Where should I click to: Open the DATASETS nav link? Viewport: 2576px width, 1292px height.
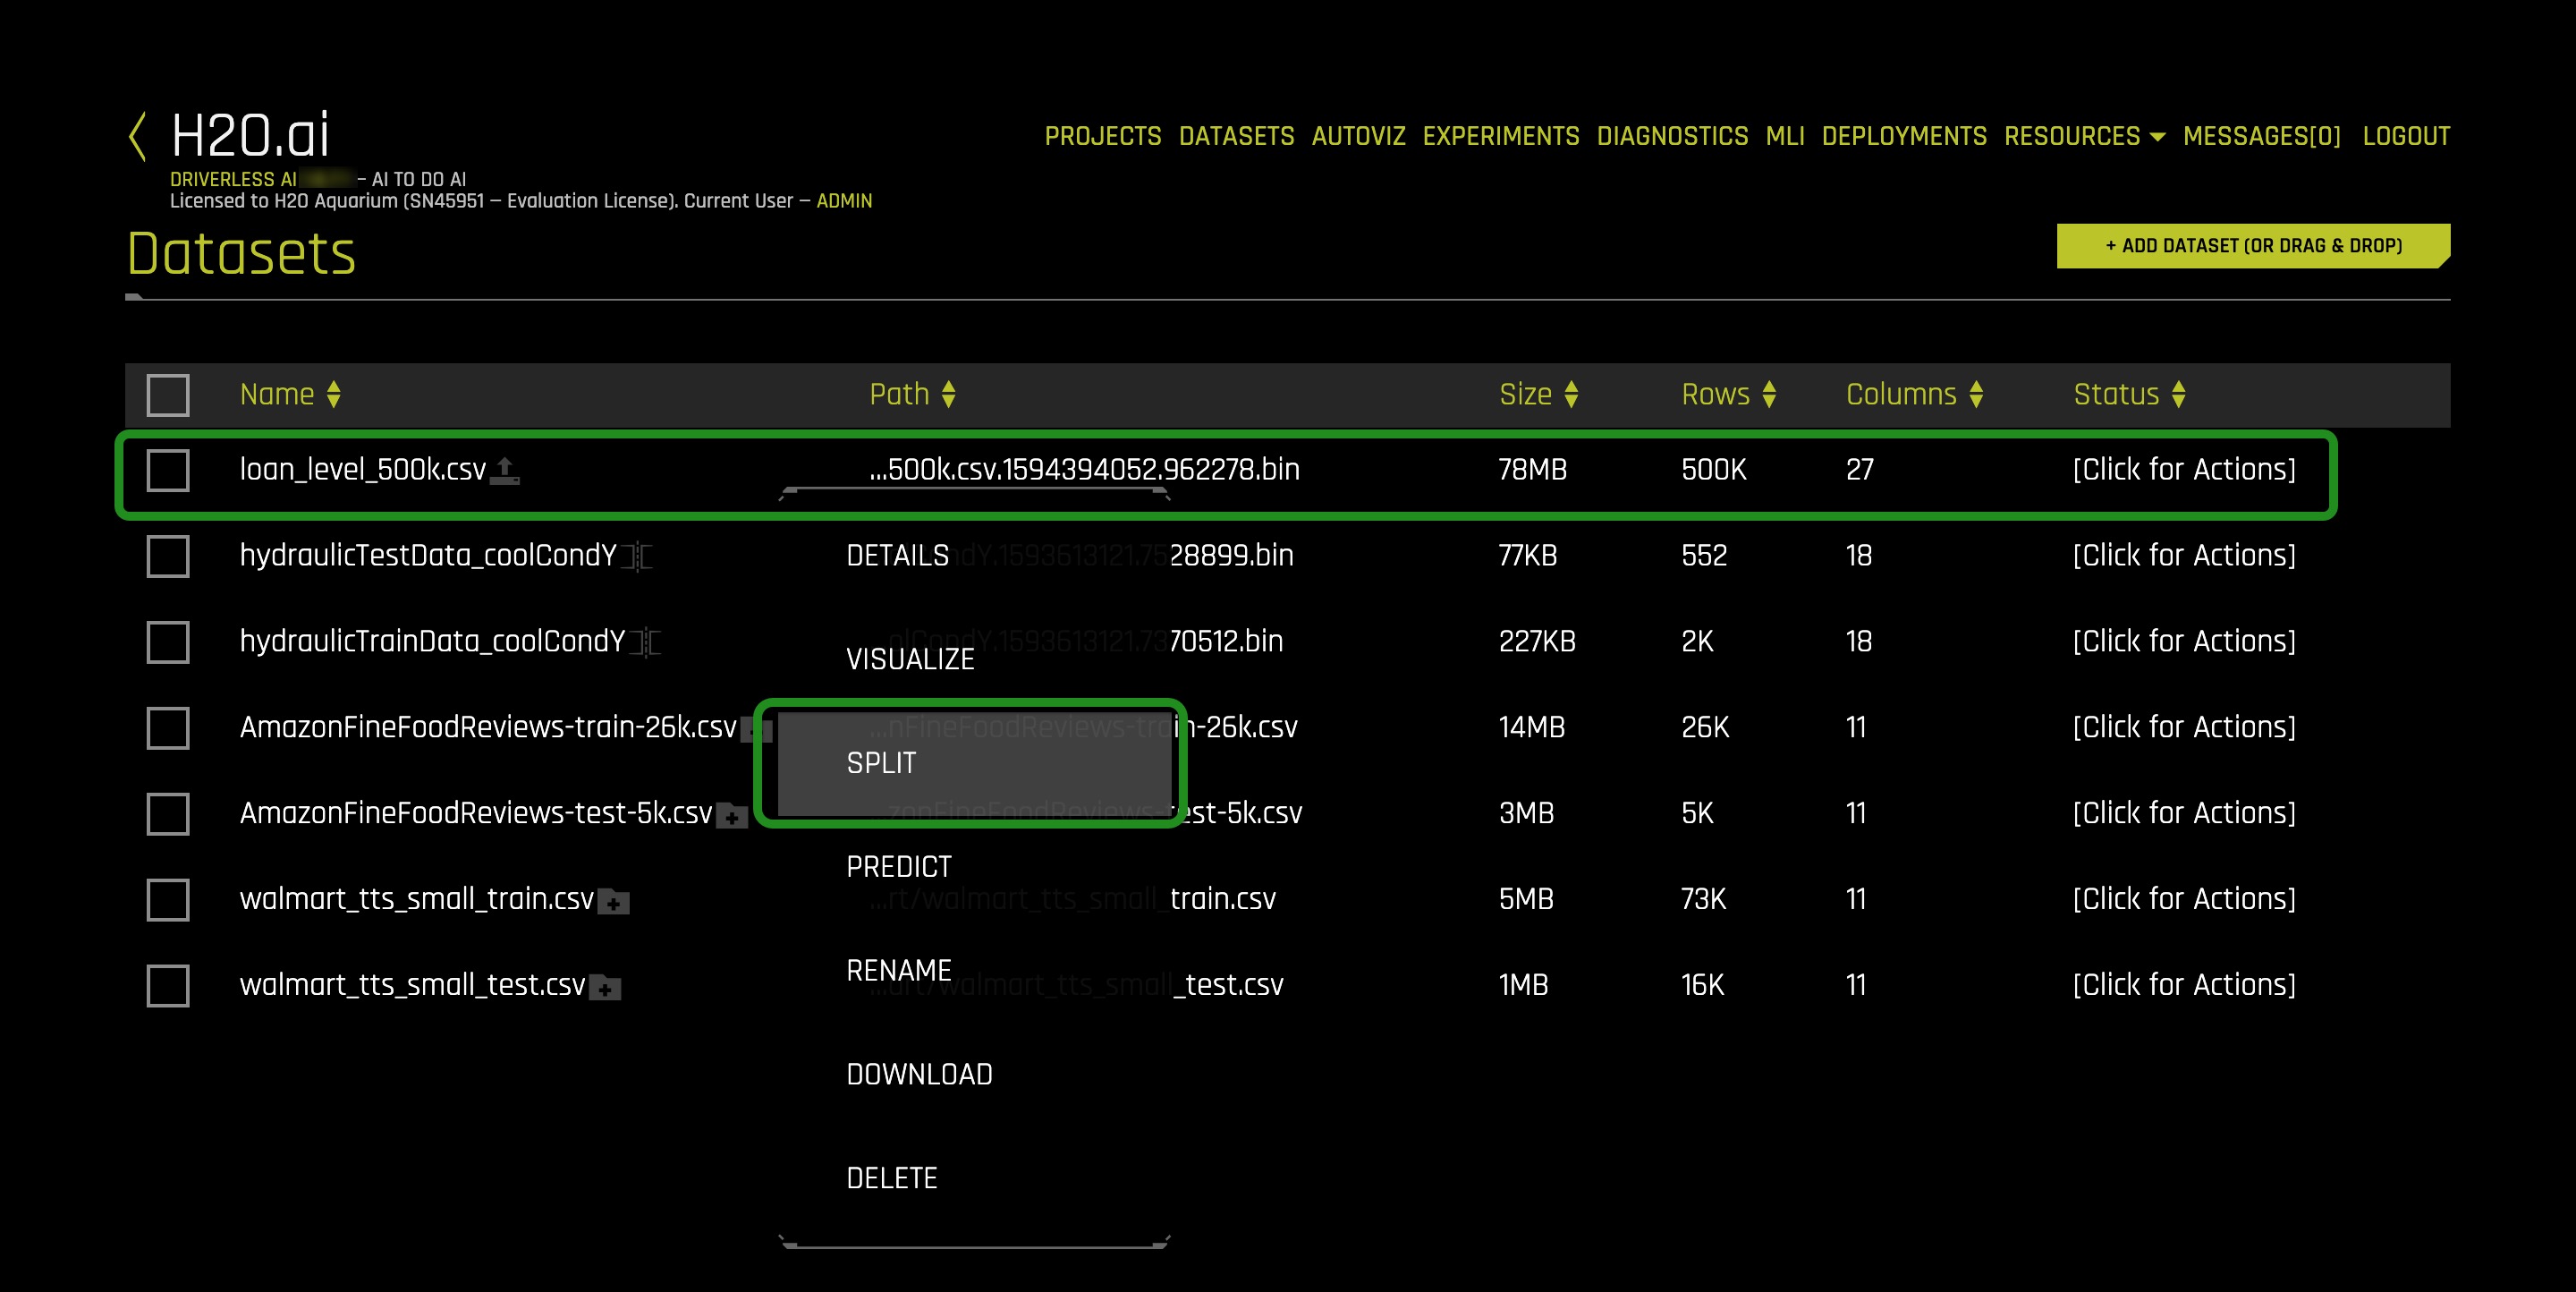point(1236,136)
